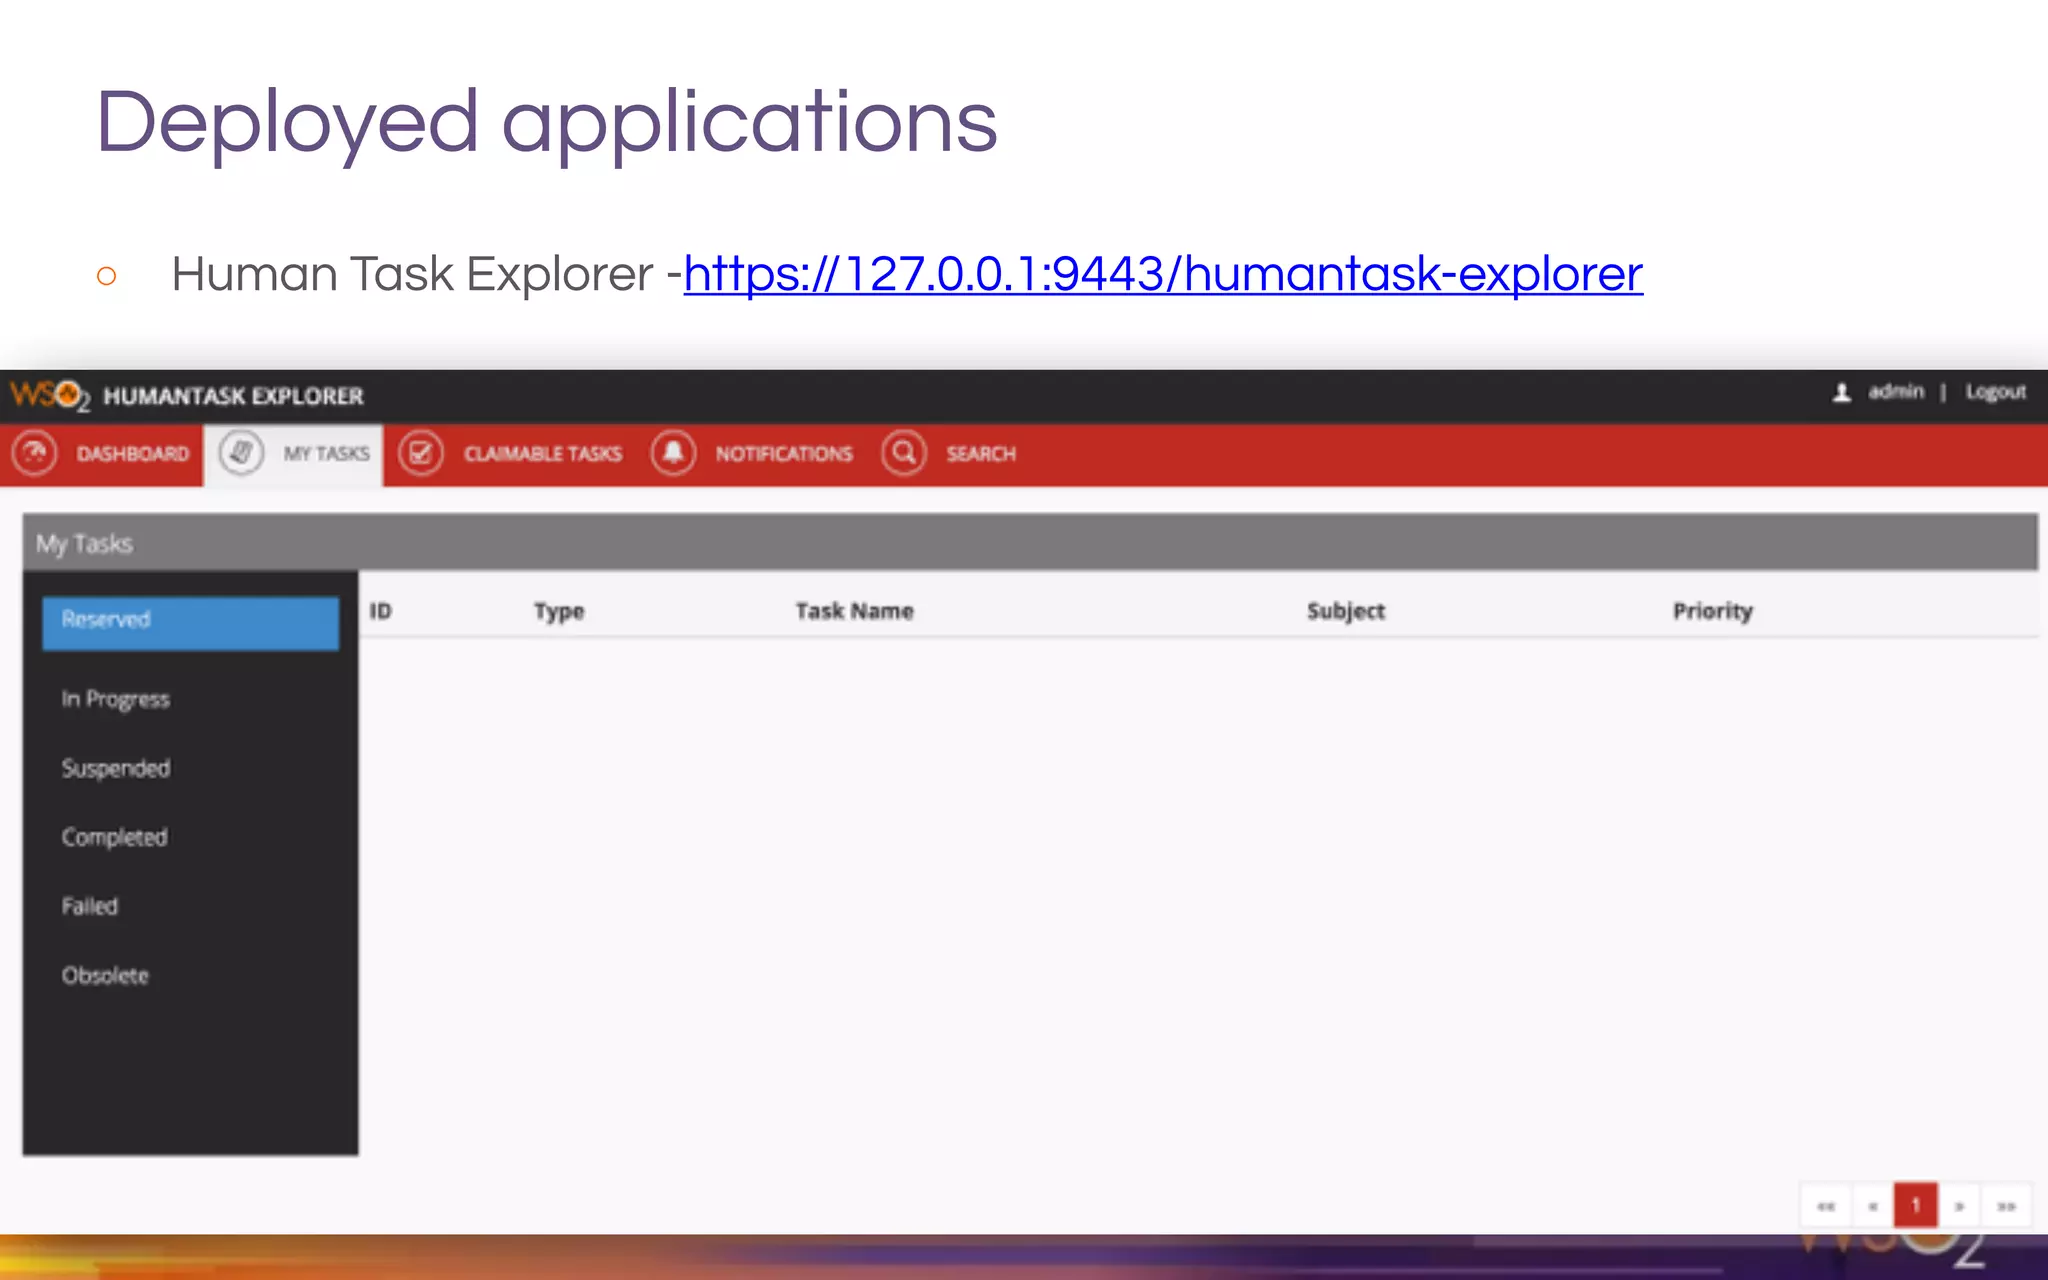
Task: Click the My Tasks clipboard icon
Action: 241,454
